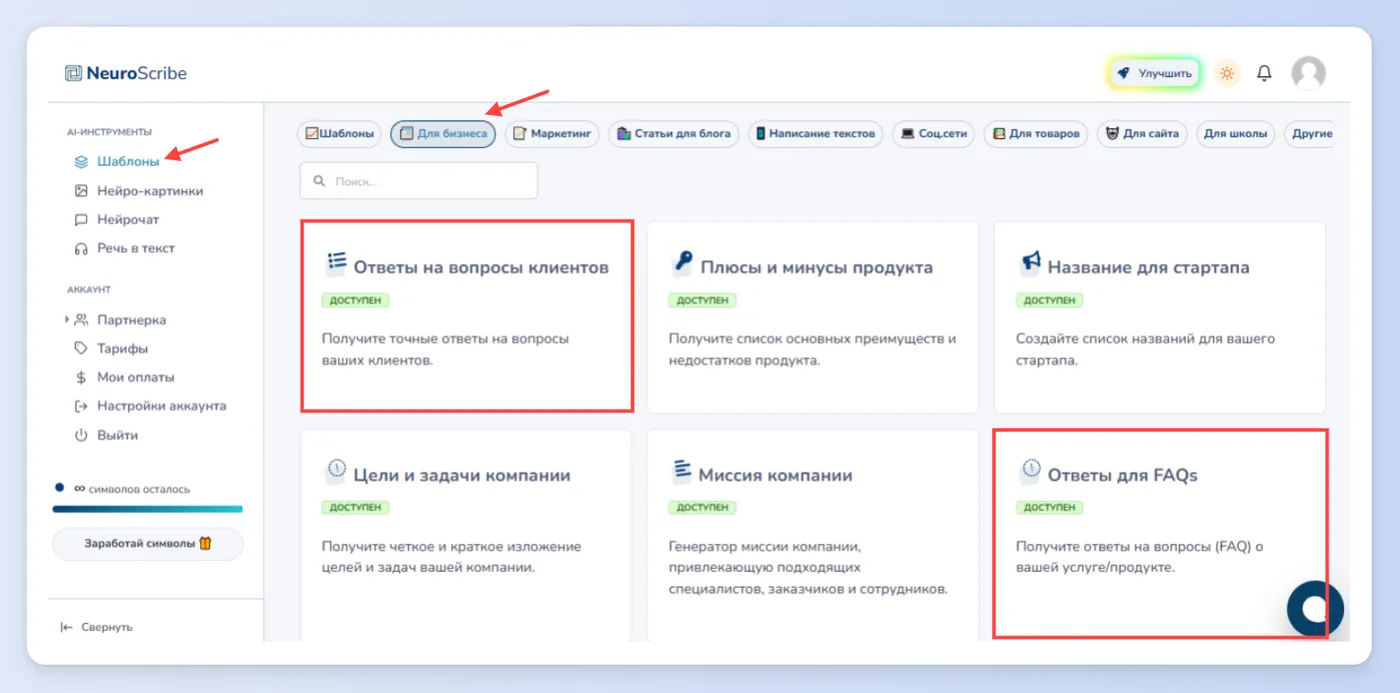Focus the Поиск search field
Screen dimensions: 1400x693
point(419,181)
